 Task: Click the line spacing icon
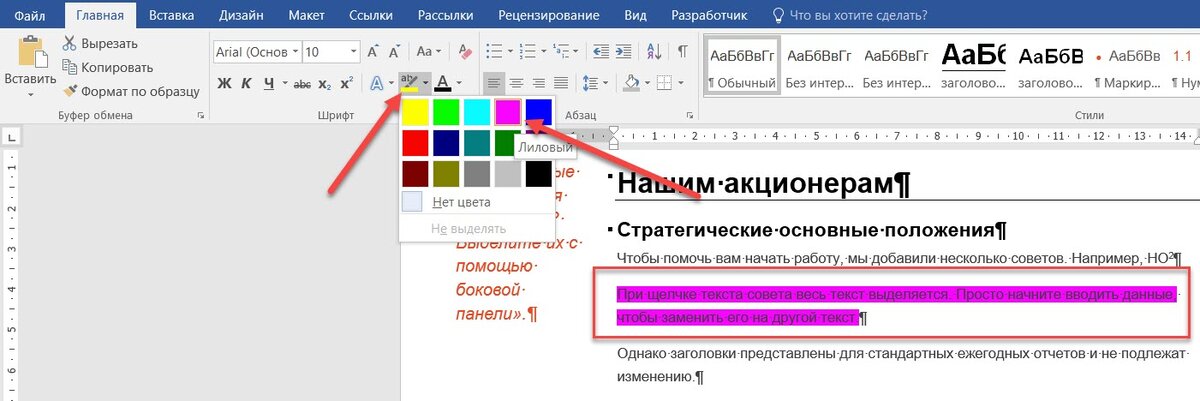tap(590, 83)
